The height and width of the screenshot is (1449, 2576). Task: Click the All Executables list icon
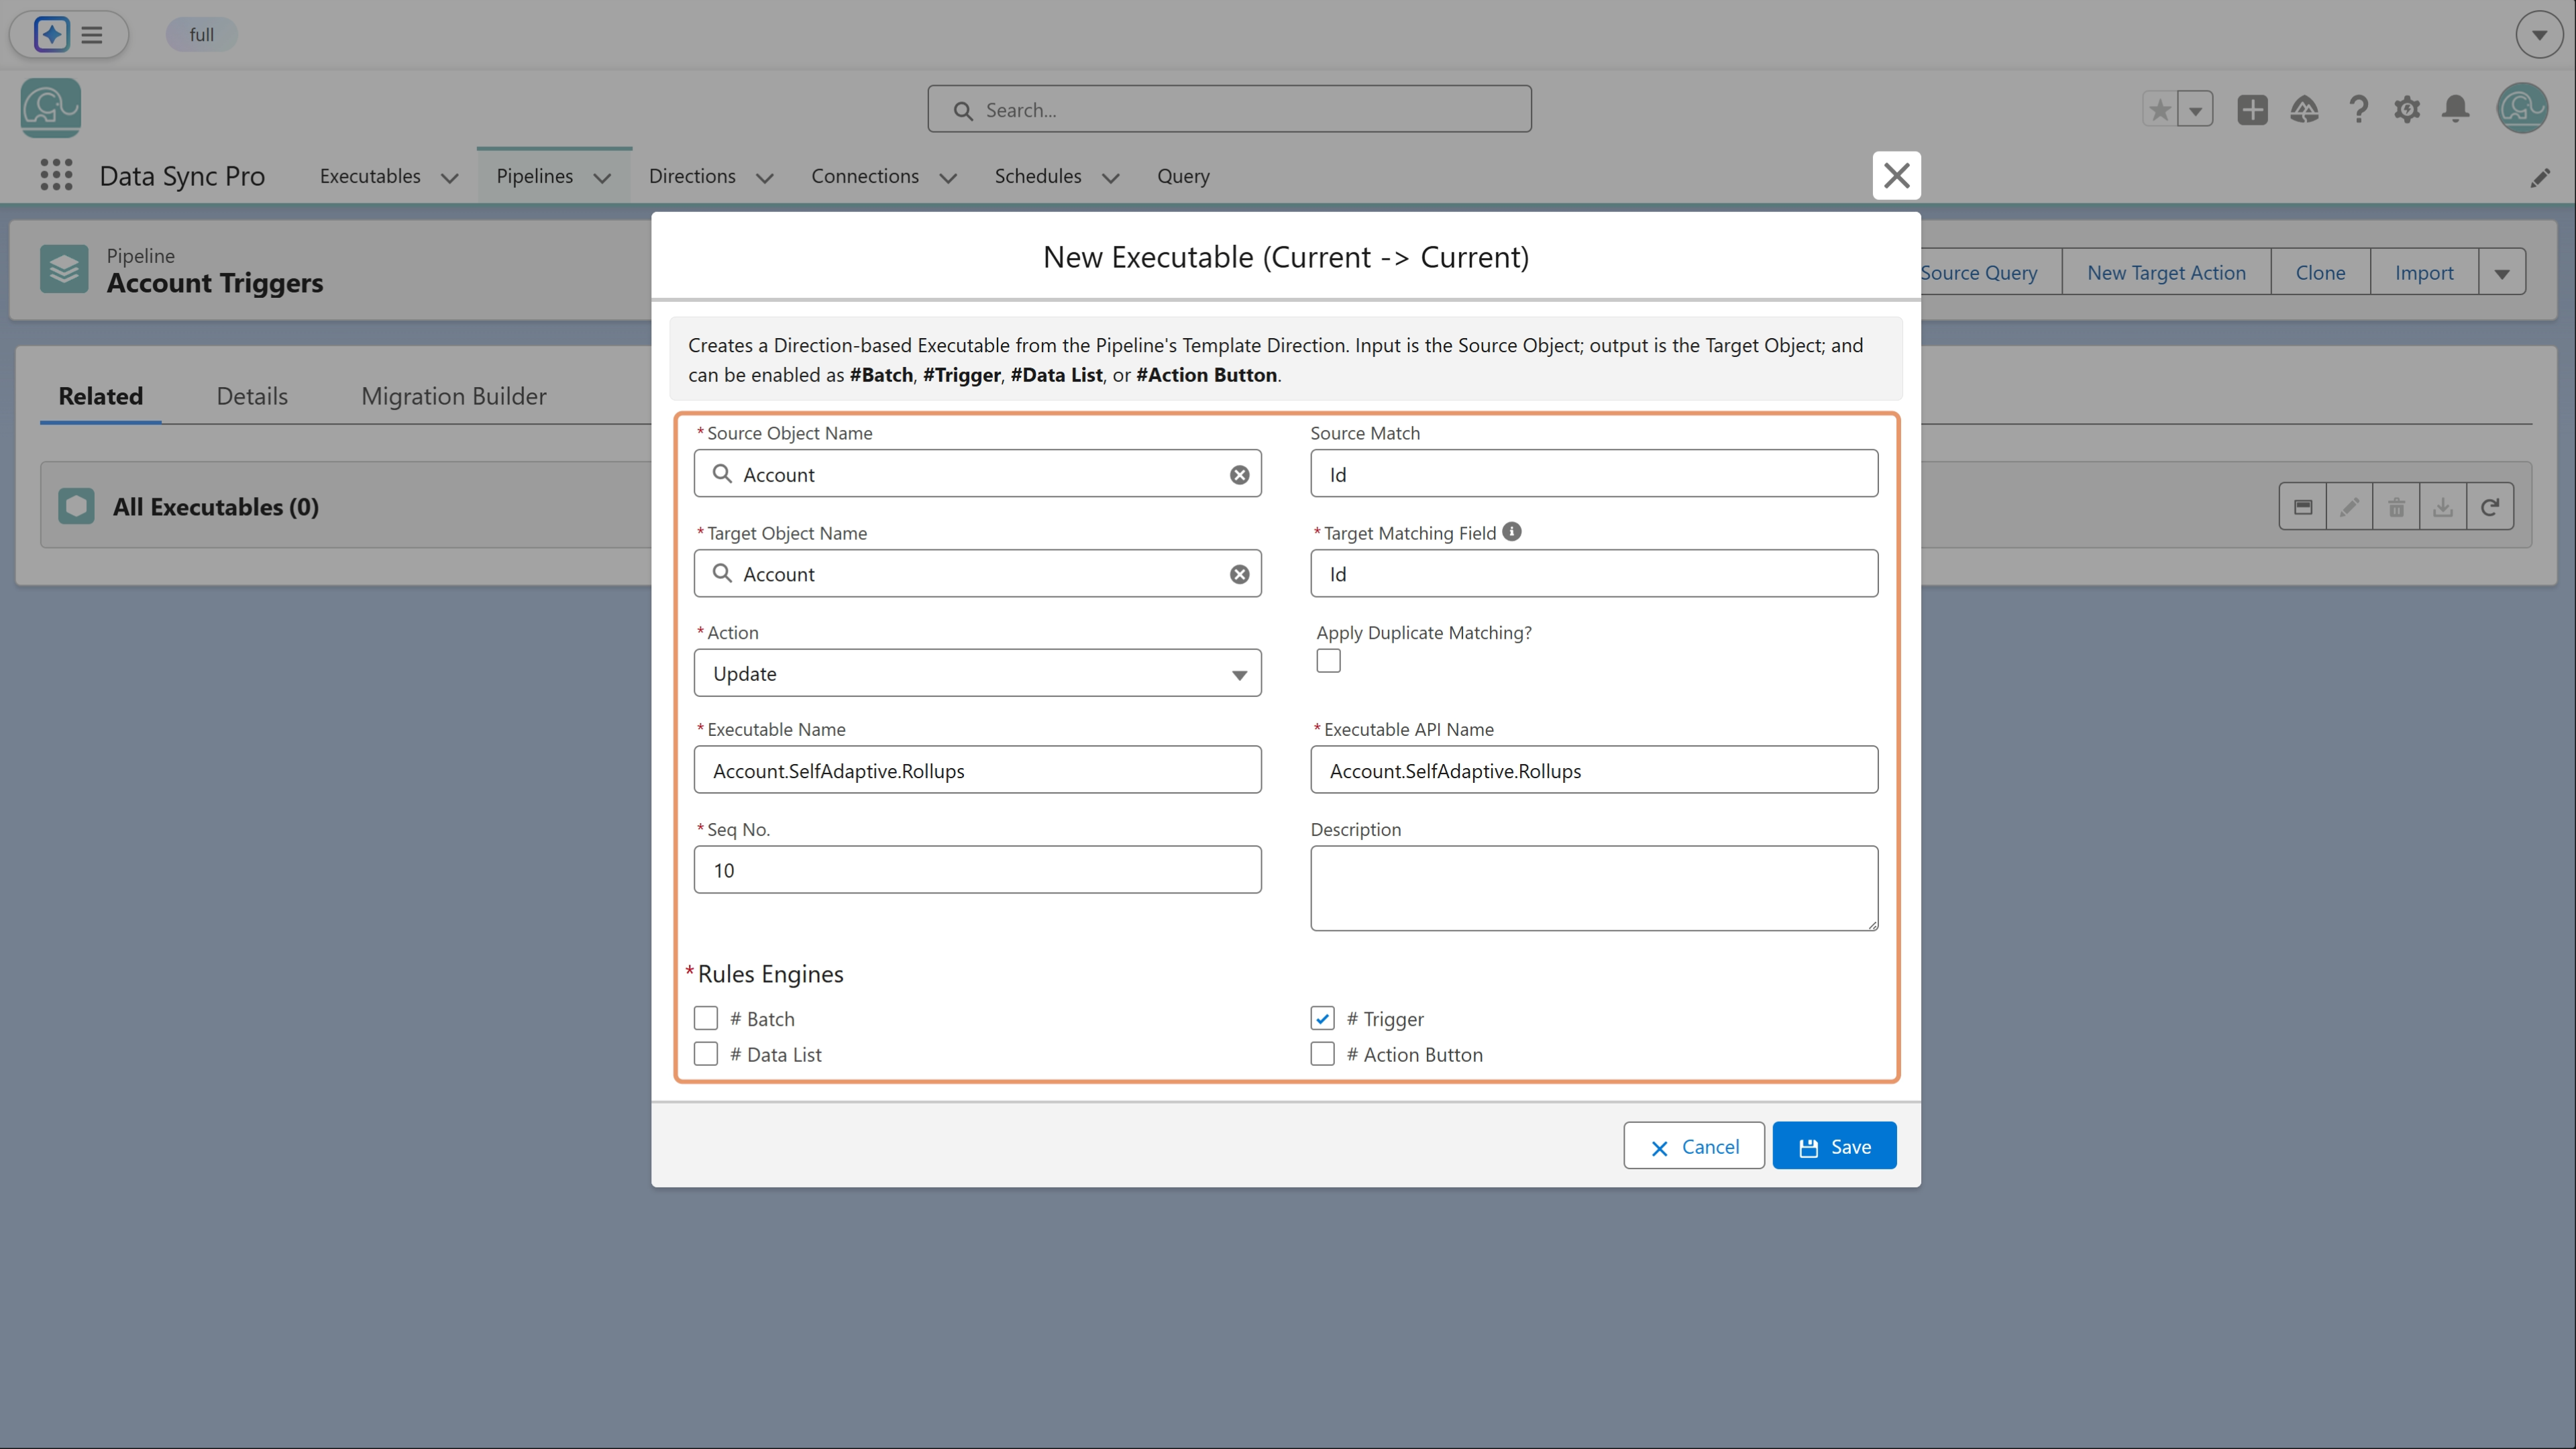tap(76, 506)
